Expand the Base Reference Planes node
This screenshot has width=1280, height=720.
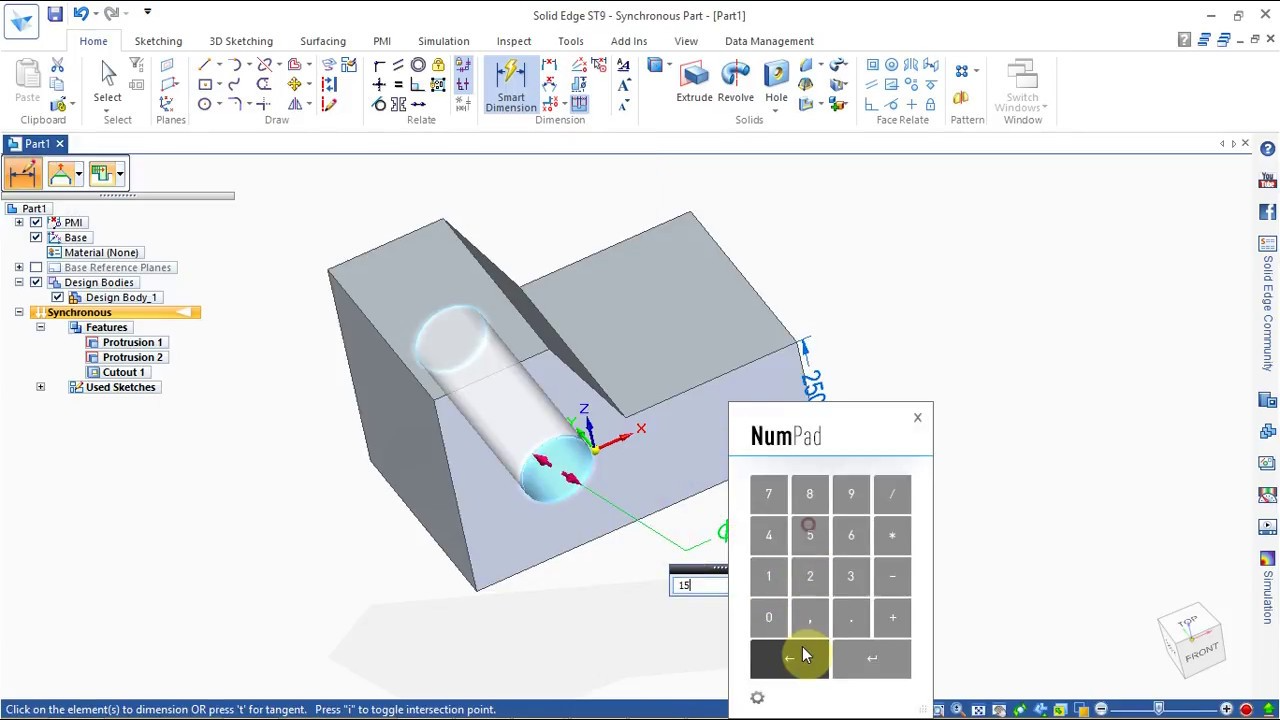click(x=19, y=267)
